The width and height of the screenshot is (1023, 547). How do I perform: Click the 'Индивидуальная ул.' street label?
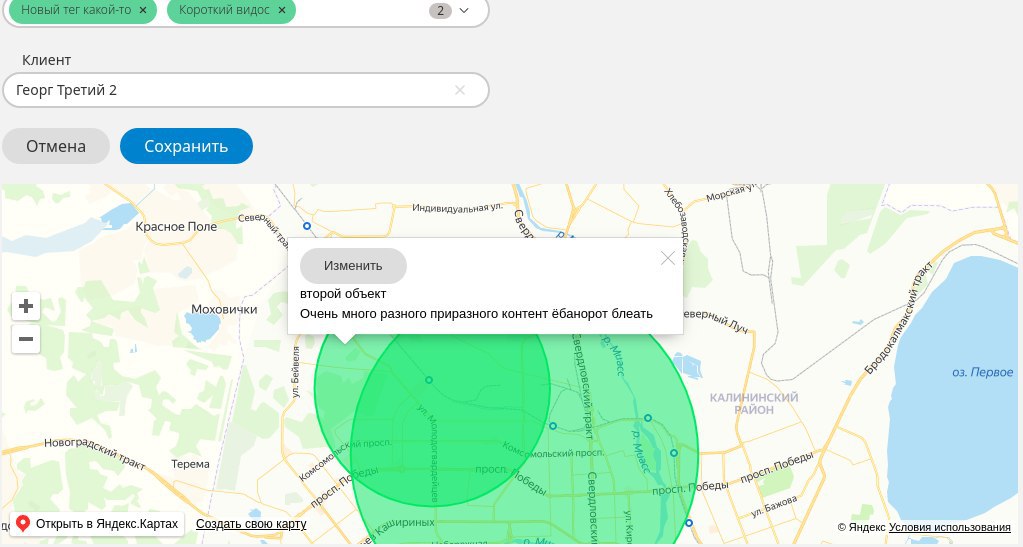(457, 208)
